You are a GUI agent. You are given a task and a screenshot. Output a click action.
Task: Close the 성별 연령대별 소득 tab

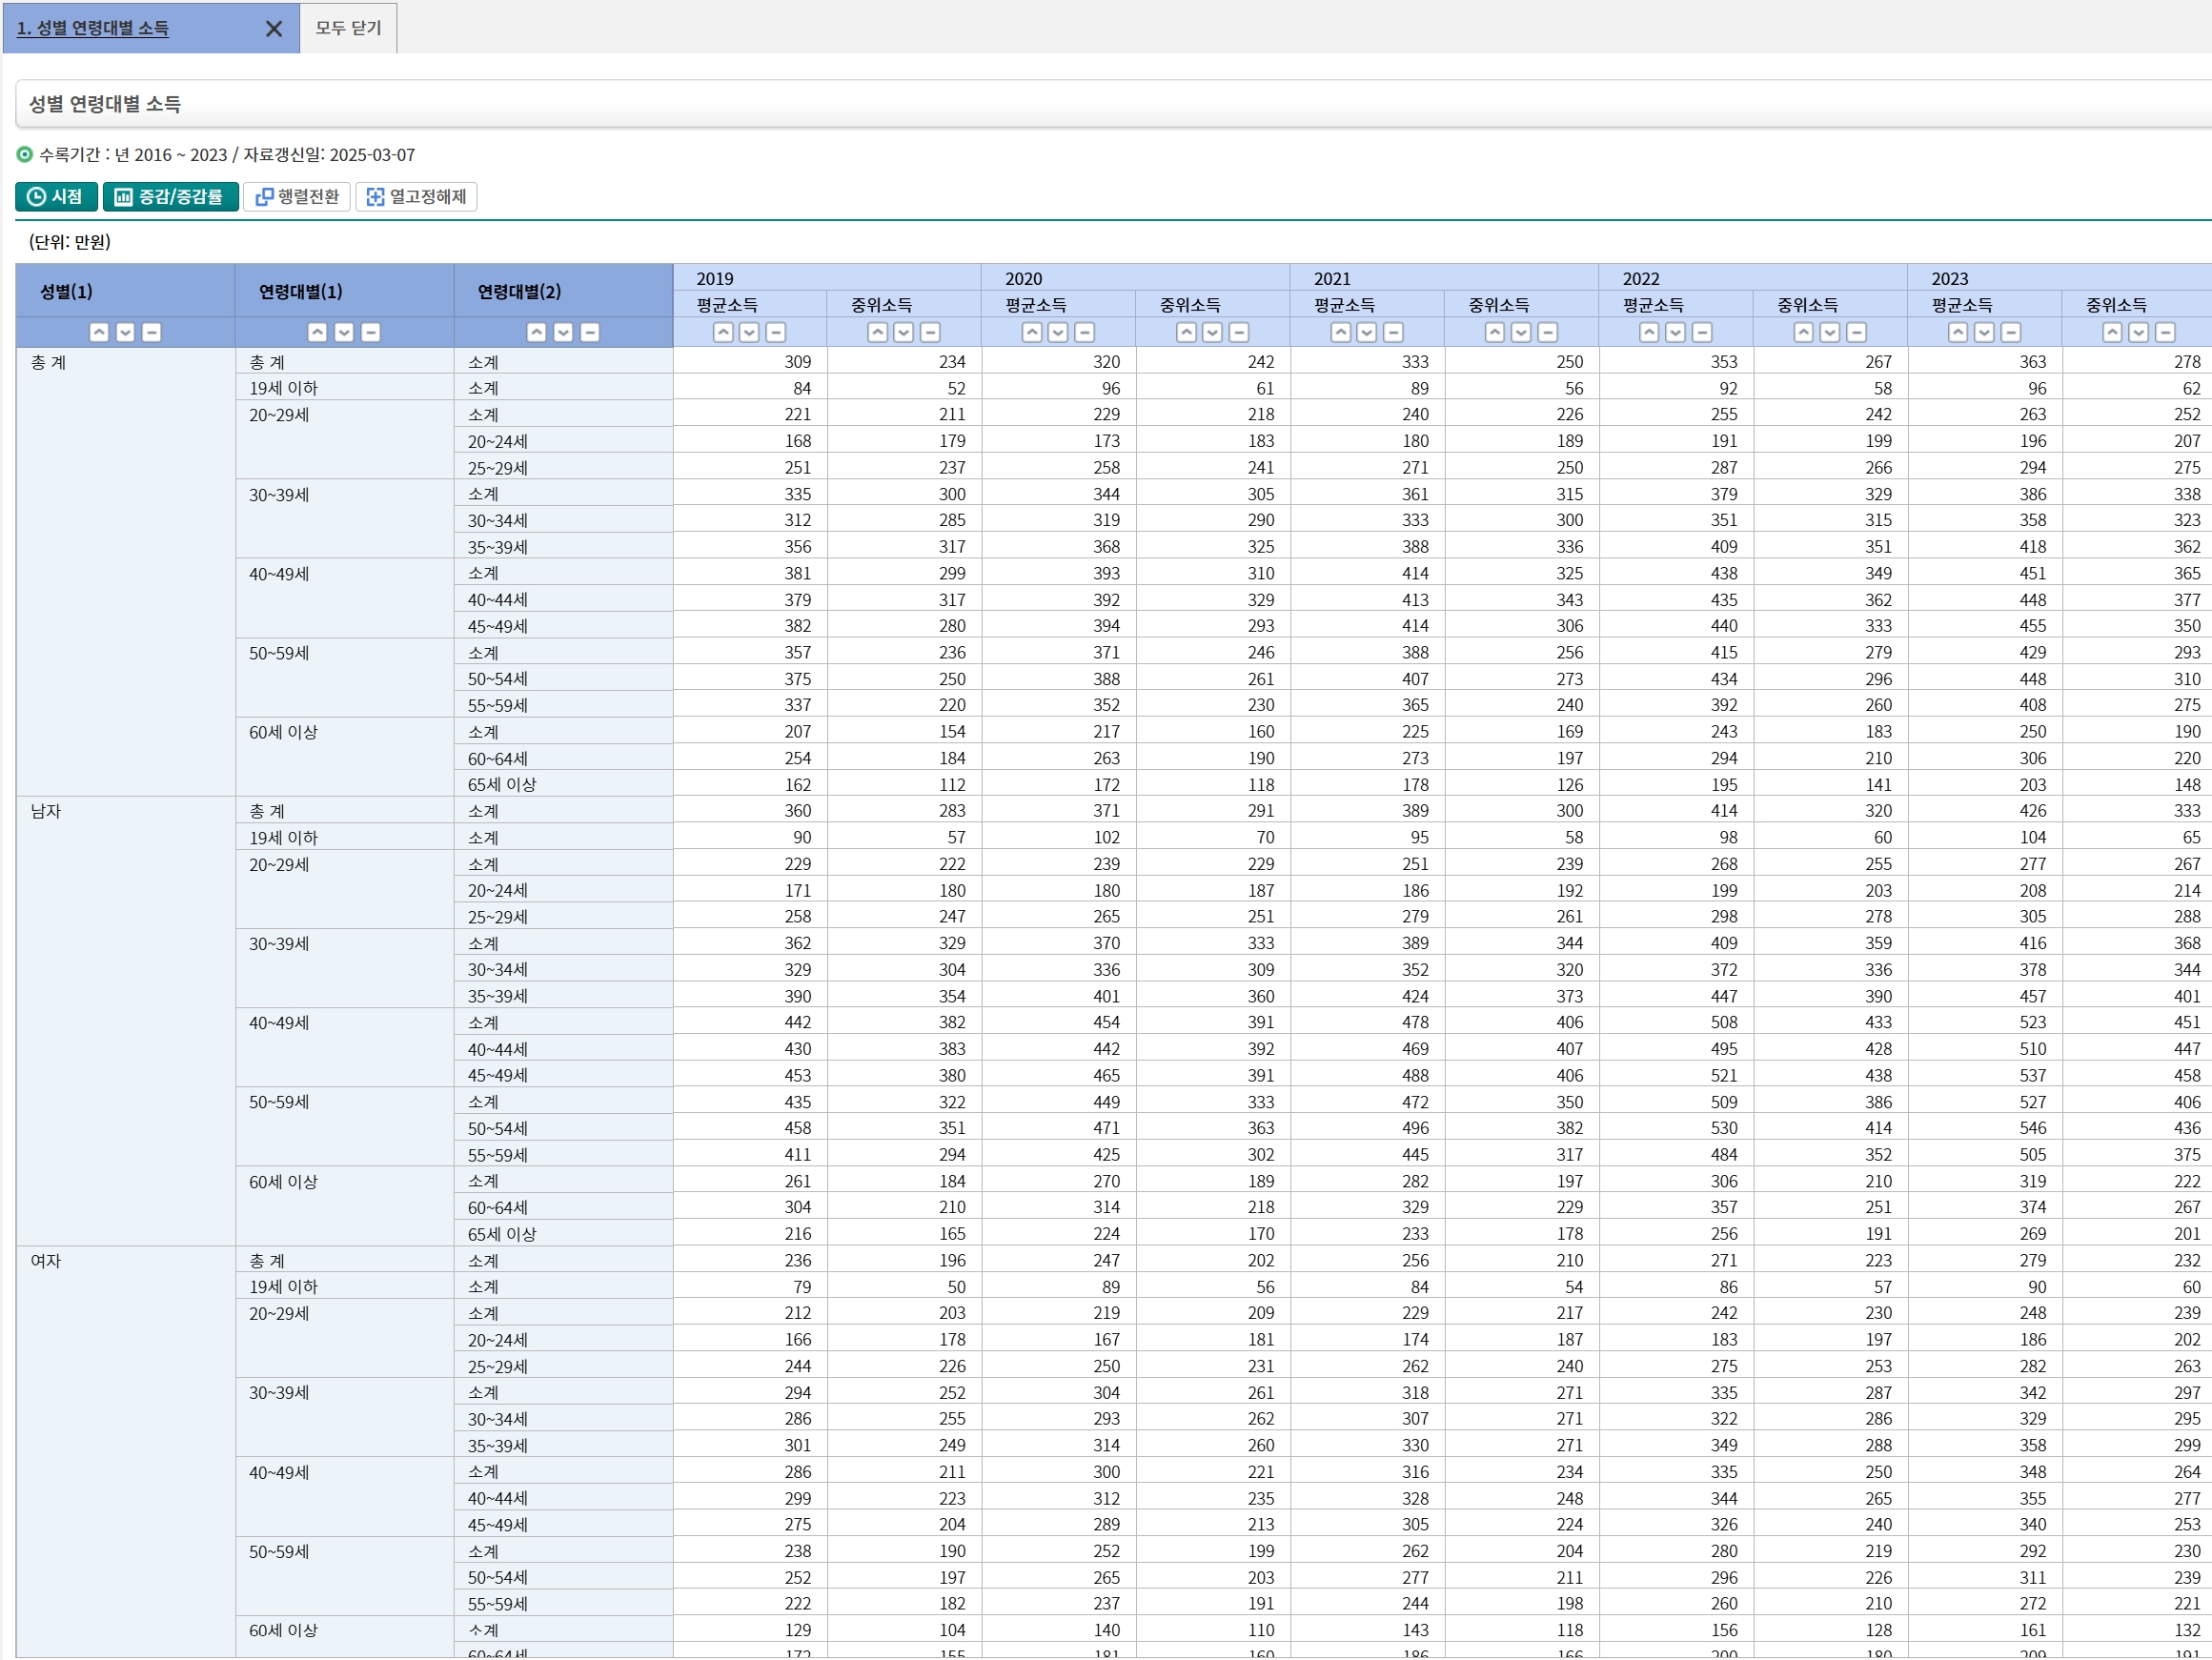pyautogui.click(x=274, y=29)
